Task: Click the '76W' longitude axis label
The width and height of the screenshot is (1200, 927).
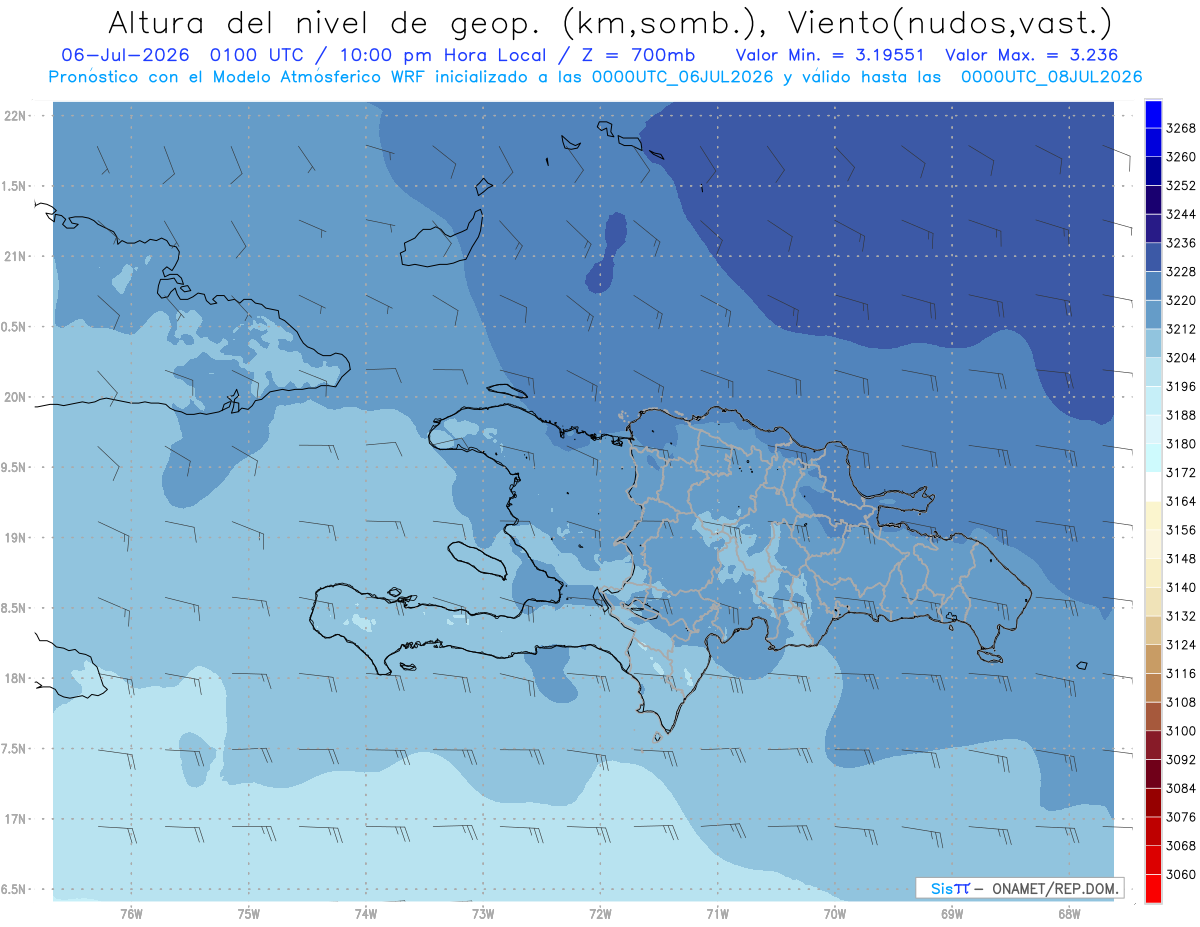Action: pyautogui.click(x=131, y=913)
